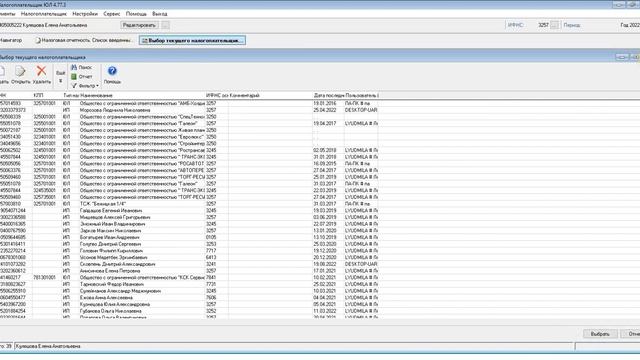Click the Открыть (Open) toolbar icon

[x=20, y=72]
